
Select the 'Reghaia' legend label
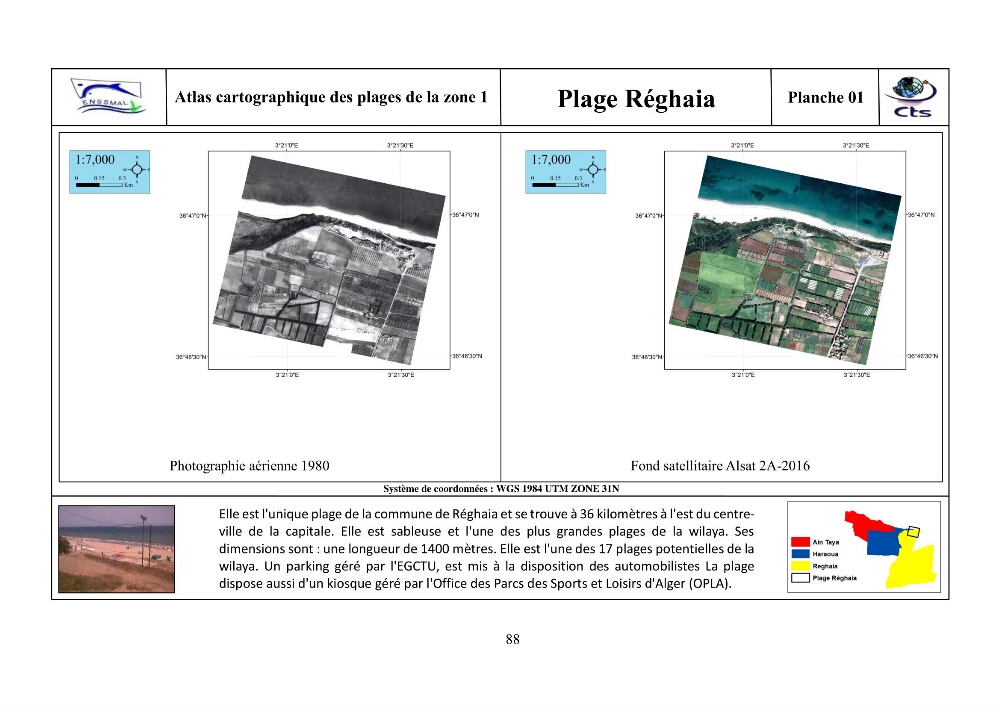(x=825, y=566)
